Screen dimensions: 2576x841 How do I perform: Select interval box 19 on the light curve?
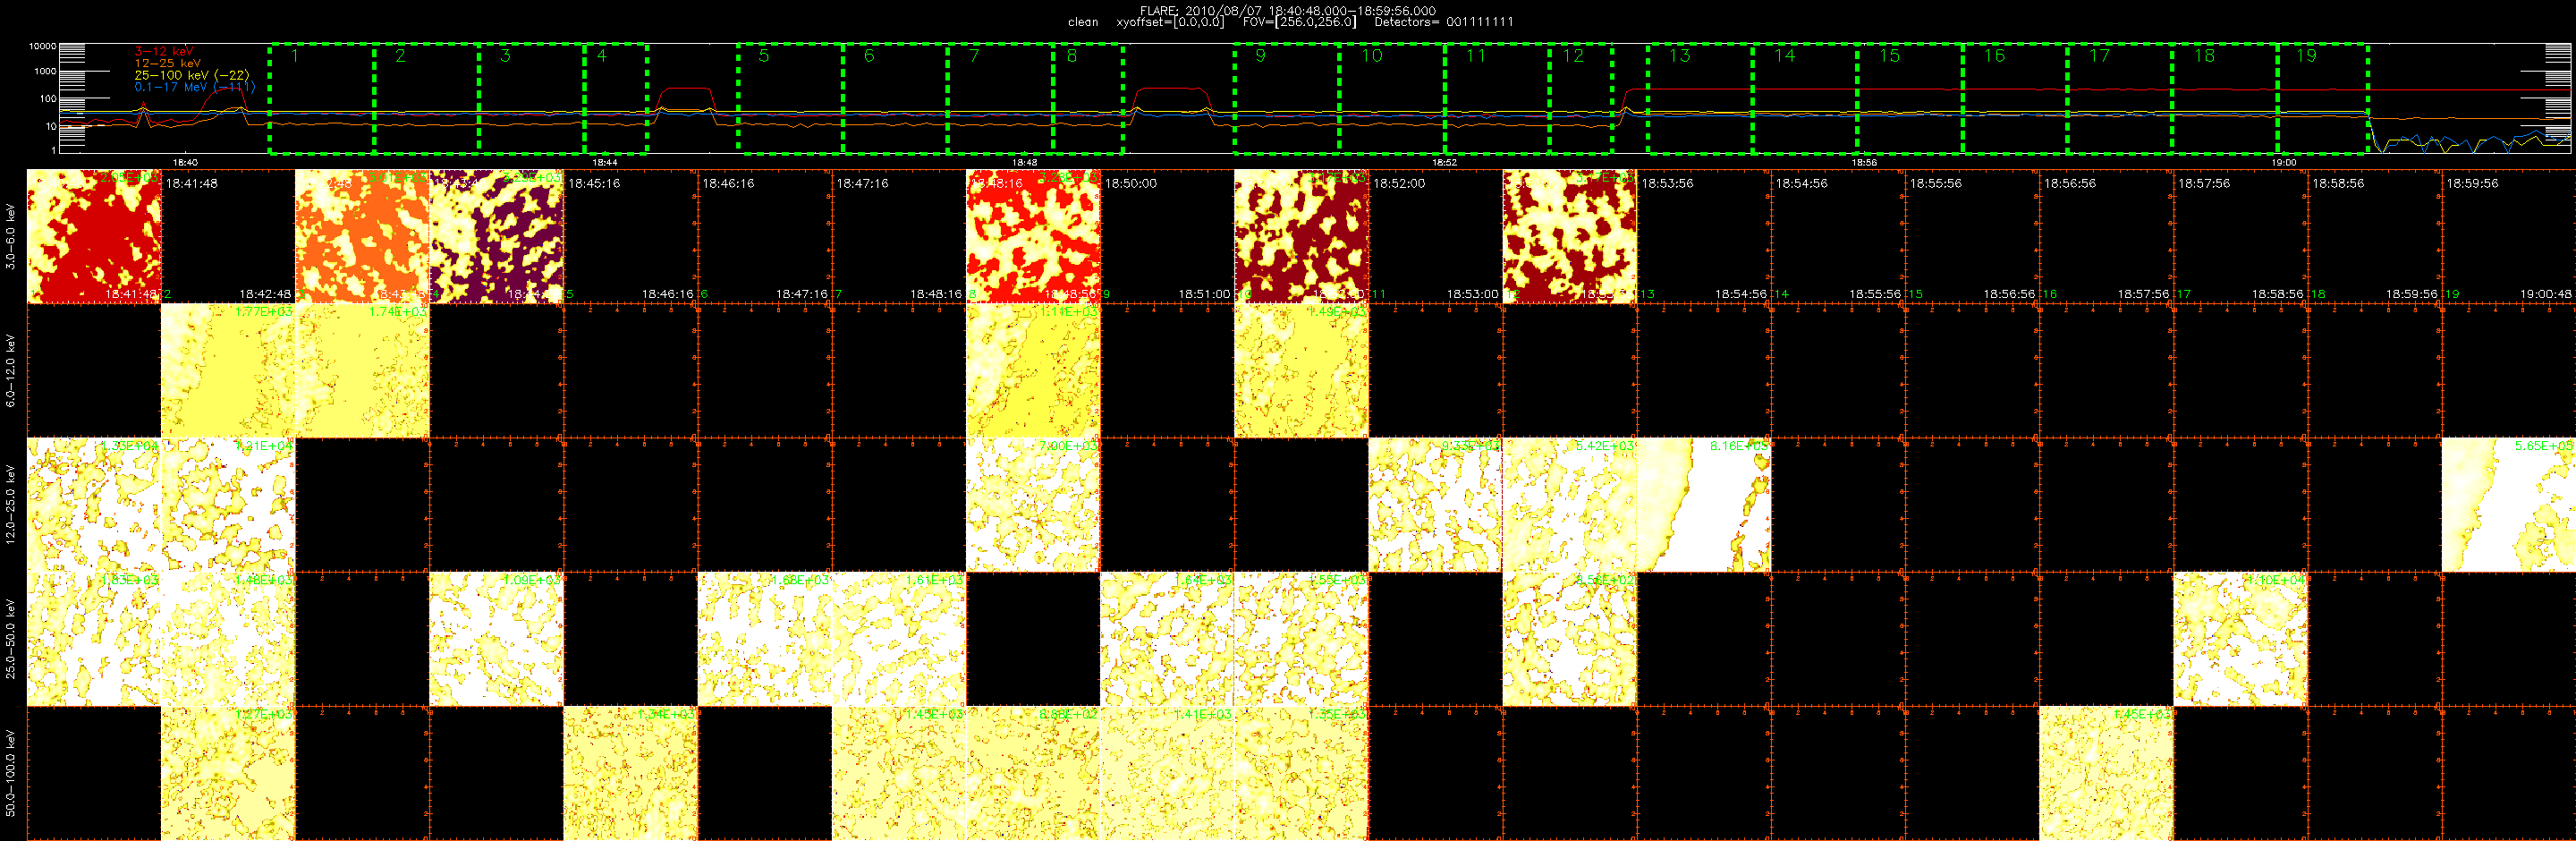coord(2322,98)
